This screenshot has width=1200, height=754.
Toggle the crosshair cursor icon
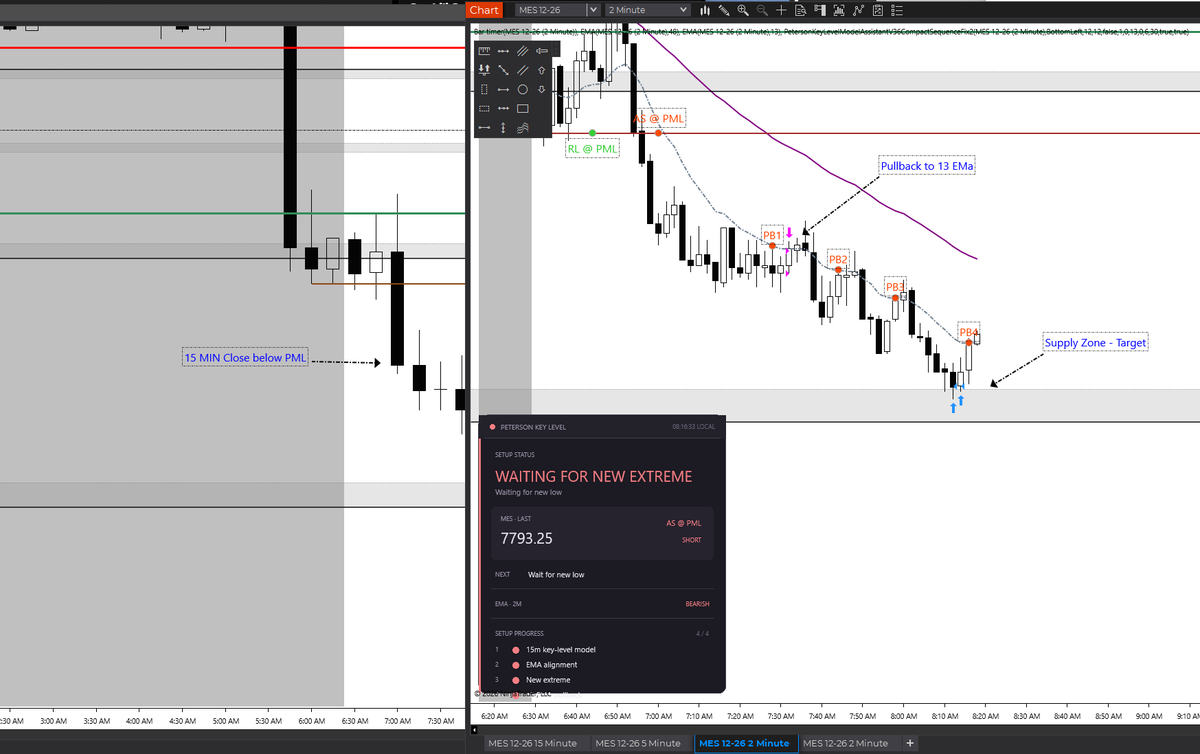point(781,10)
